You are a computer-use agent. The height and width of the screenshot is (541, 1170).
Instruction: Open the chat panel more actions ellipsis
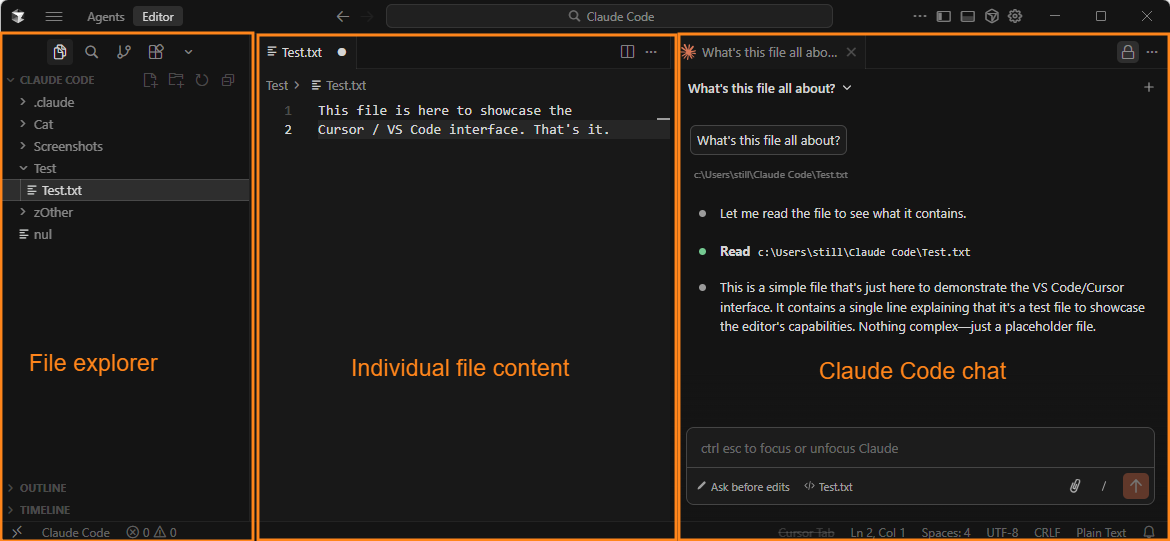(1152, 52)
